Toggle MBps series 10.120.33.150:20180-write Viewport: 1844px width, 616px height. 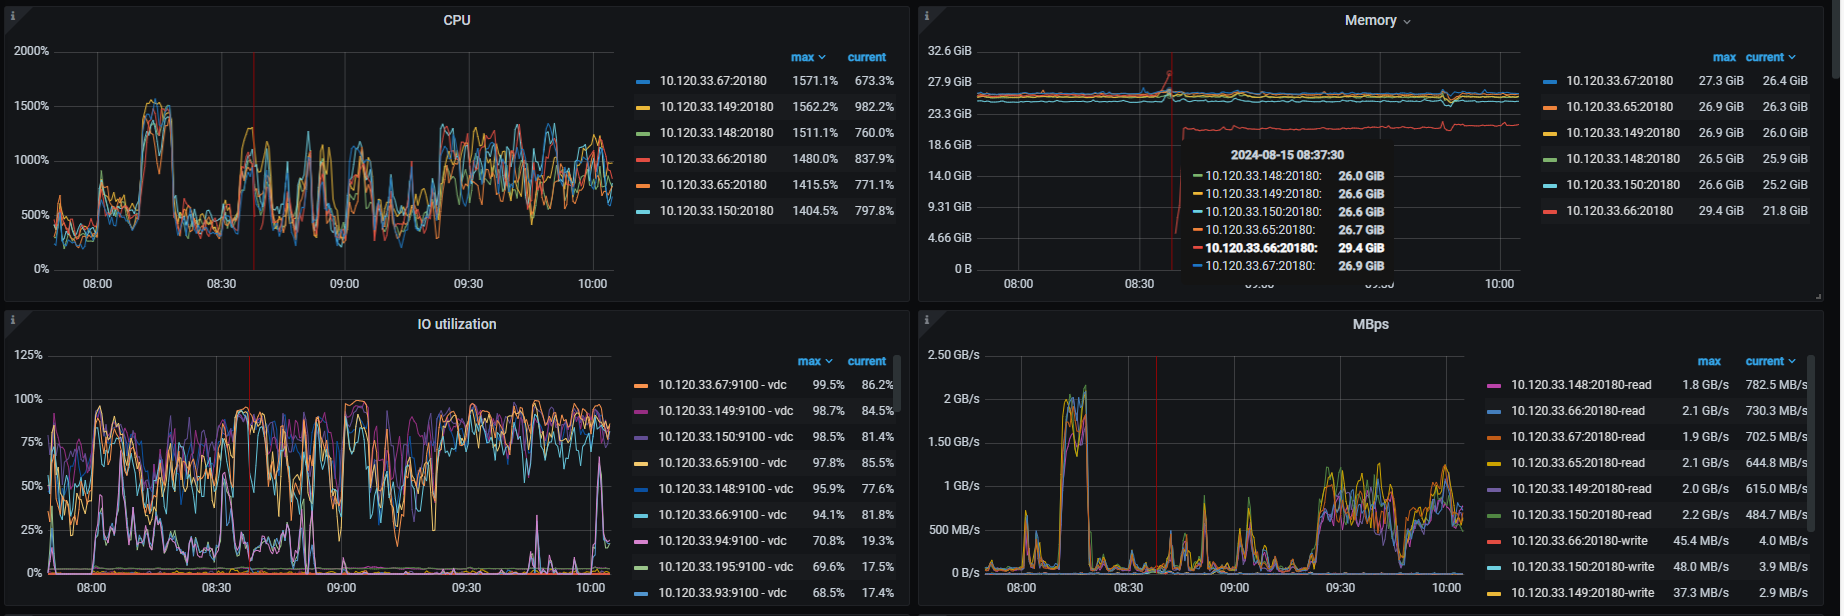(x=1582, y=567)
